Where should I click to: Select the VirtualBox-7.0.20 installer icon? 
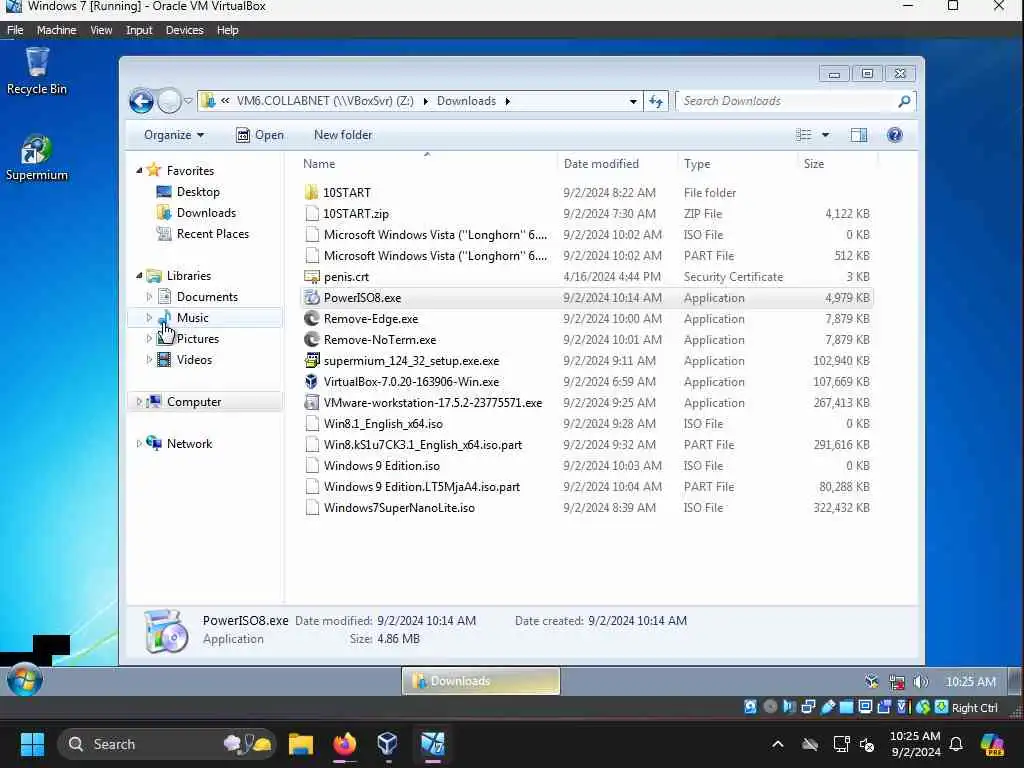click(312, 381)
